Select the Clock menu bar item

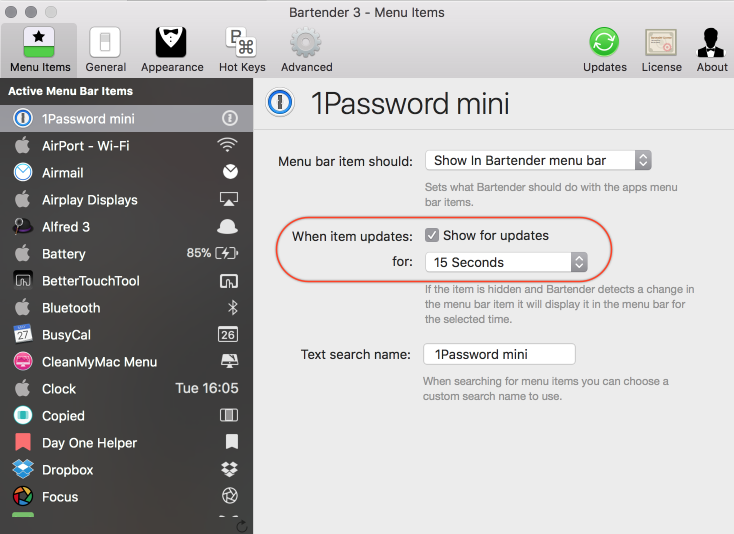[126, 389]
